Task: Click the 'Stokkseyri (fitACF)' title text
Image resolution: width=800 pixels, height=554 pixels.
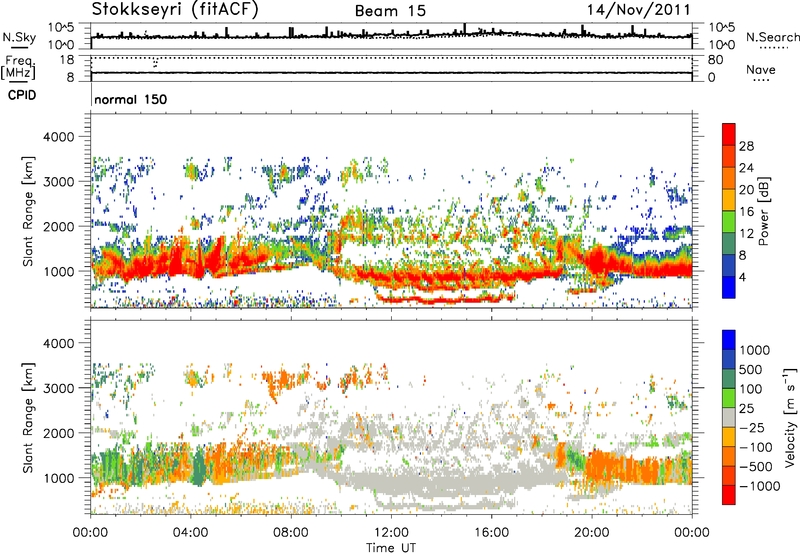Action: pos(176,9)
